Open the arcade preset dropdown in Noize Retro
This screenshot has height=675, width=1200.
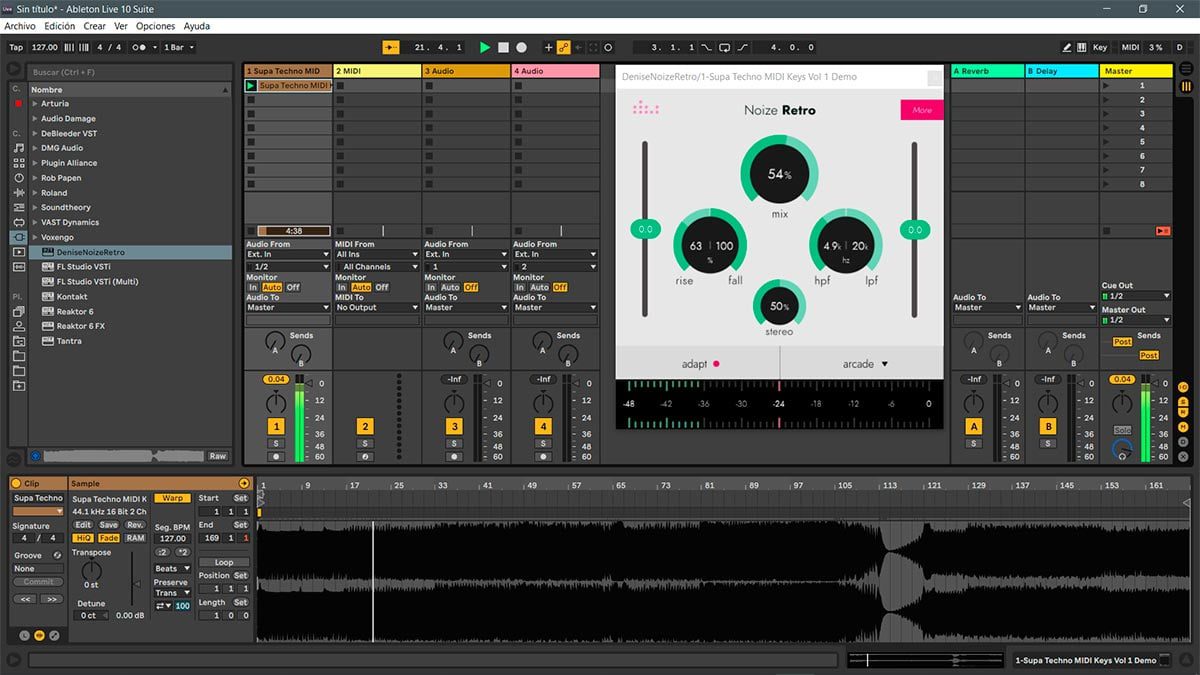click(865, 364)
